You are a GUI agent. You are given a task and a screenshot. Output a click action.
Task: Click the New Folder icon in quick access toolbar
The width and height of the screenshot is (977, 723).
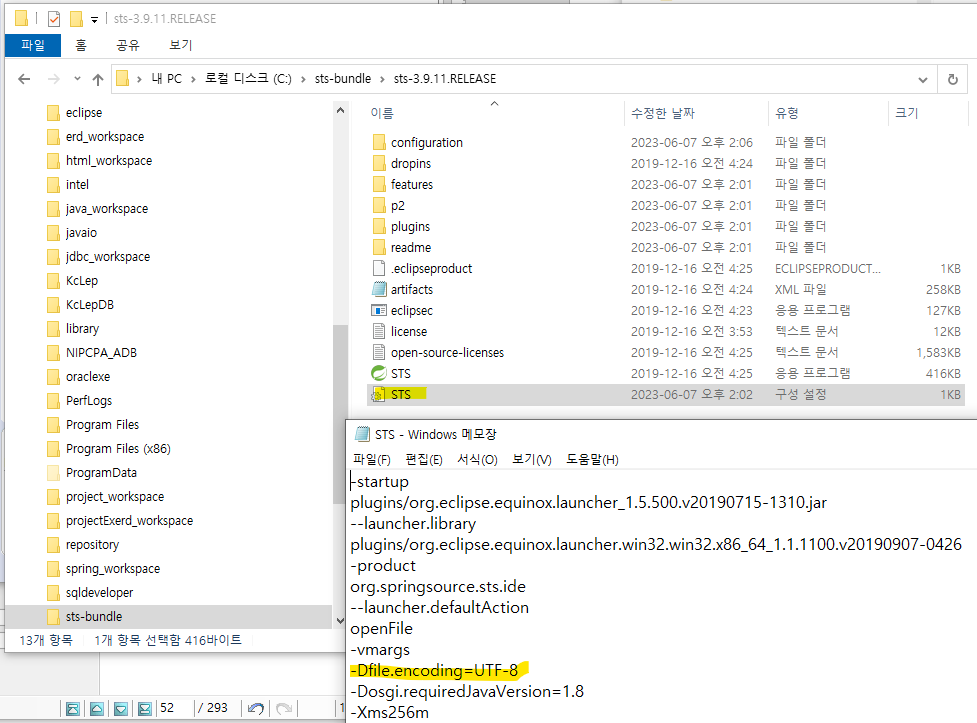(76, 19)
